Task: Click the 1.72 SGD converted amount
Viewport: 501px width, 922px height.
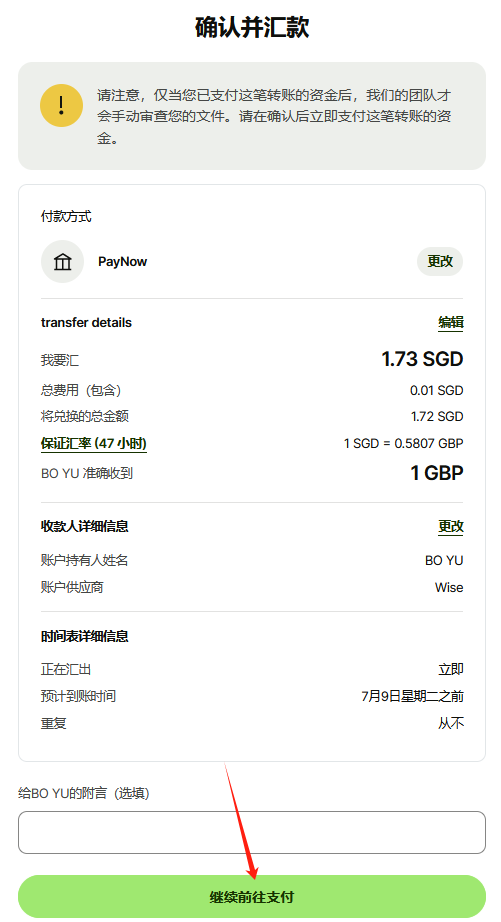Action: [x=437, y=416]
